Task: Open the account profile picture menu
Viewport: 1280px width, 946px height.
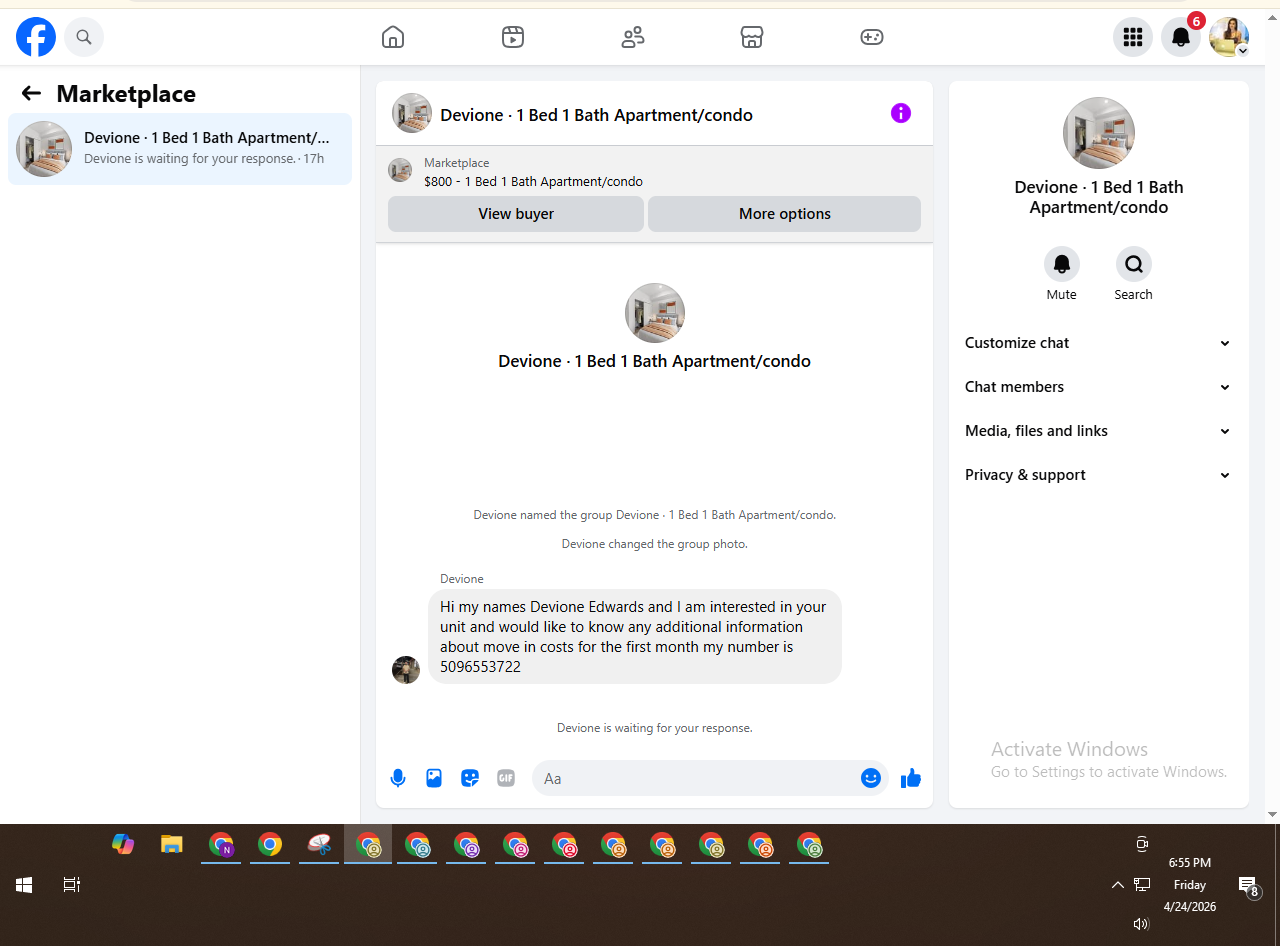Action: [x=1229, y=37]
